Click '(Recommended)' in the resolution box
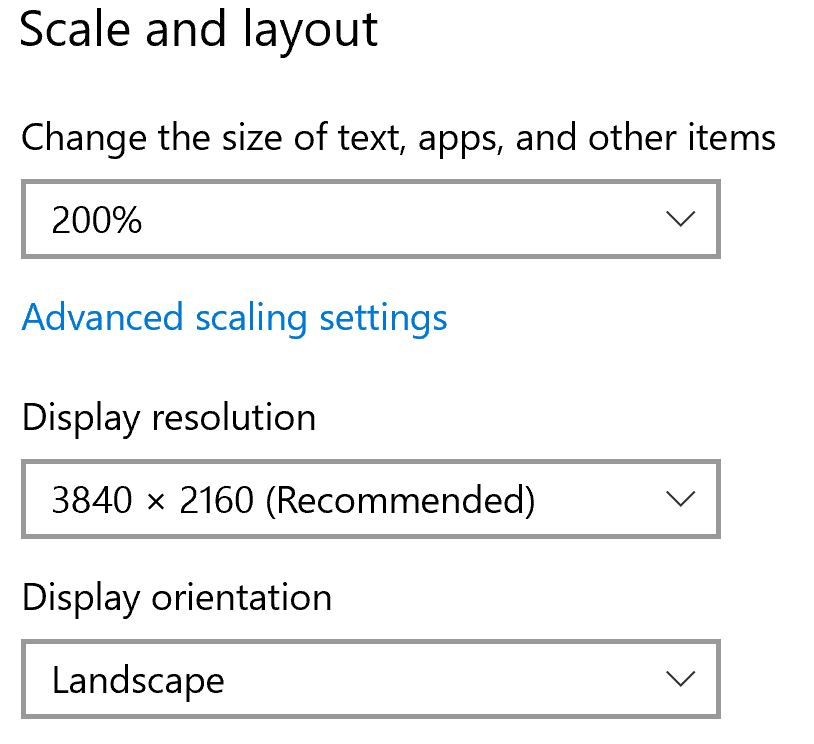The image size is (814, 744). (x=400, y=499)
